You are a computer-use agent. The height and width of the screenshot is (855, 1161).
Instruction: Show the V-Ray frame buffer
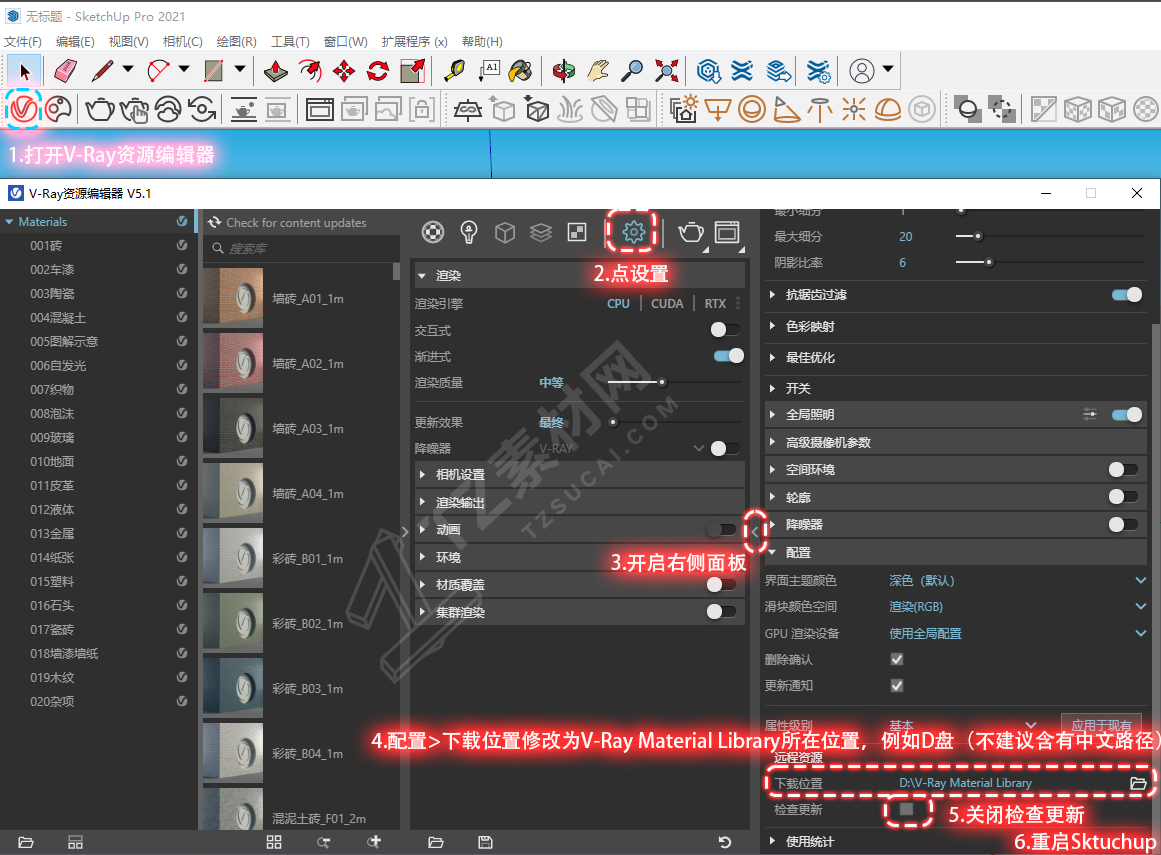tap(319, 110)
